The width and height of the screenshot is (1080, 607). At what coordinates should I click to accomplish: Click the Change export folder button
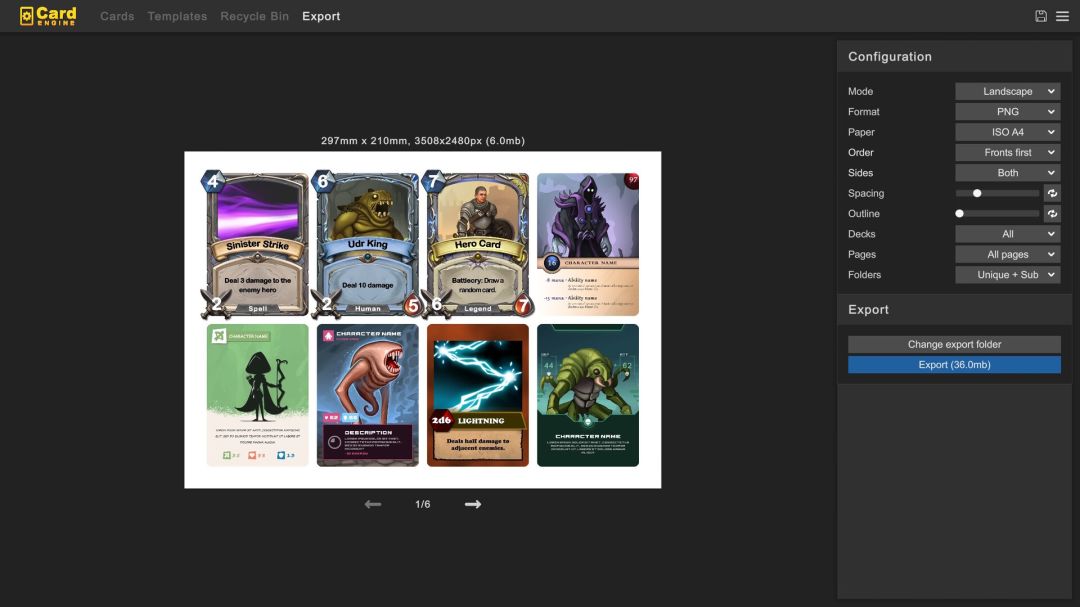point(953,343)
